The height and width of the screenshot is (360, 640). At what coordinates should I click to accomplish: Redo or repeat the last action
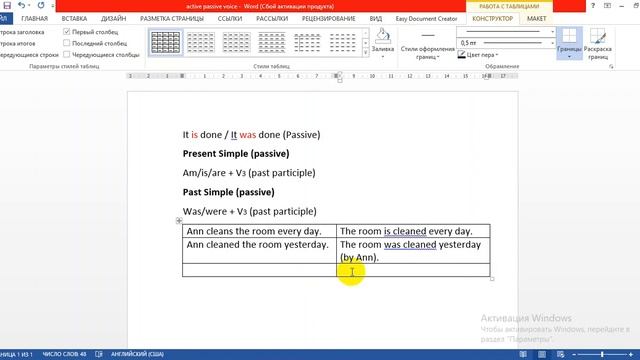[x=41, y=5]
